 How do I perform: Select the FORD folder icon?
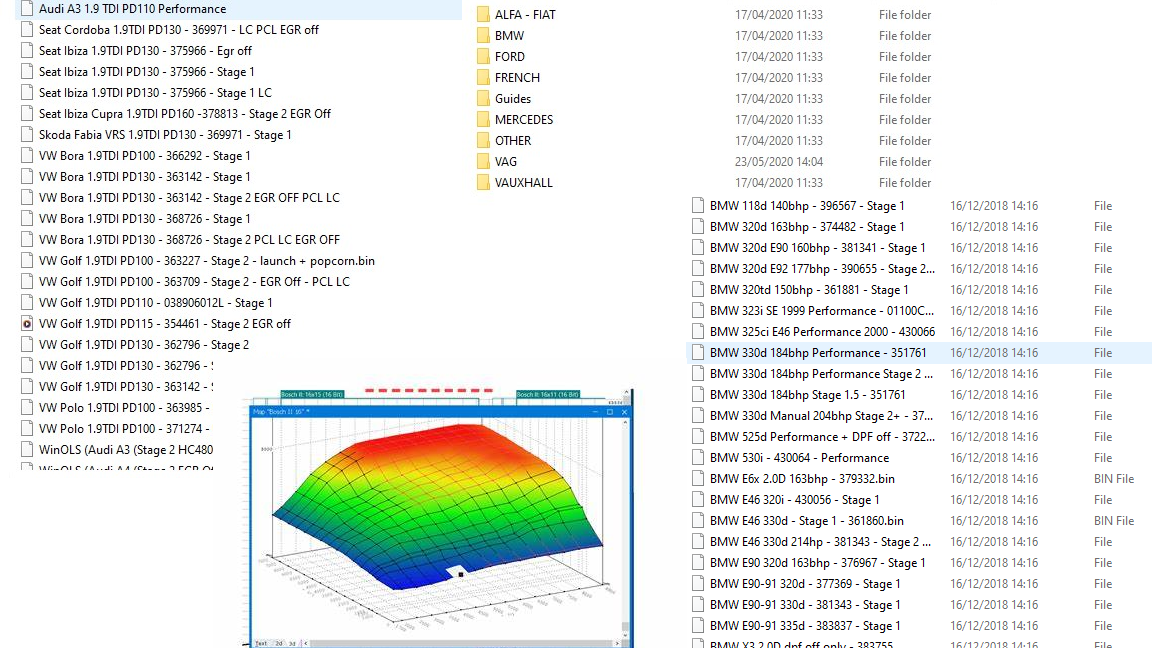483,57
